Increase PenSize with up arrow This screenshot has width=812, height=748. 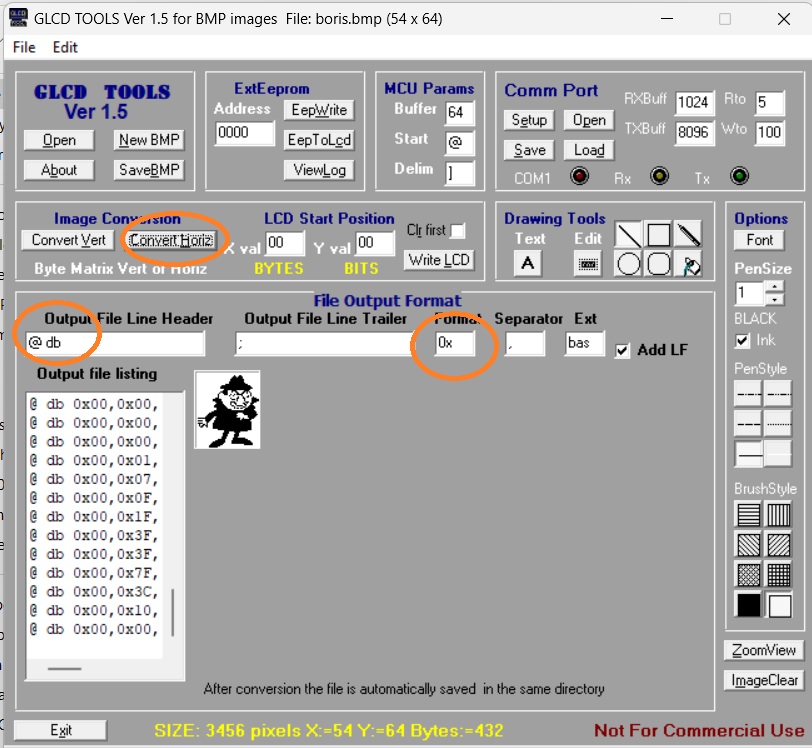(x=772, y=287)
